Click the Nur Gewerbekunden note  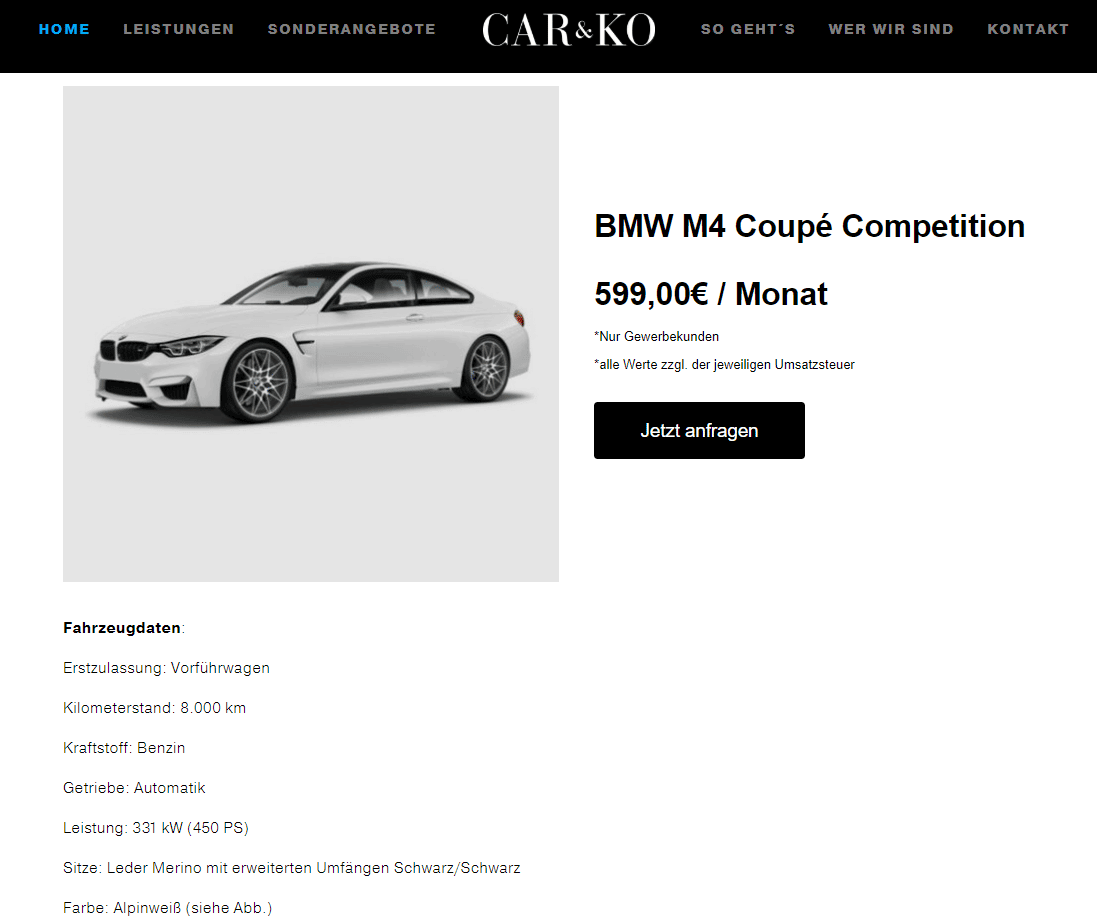tap(656, 336)
